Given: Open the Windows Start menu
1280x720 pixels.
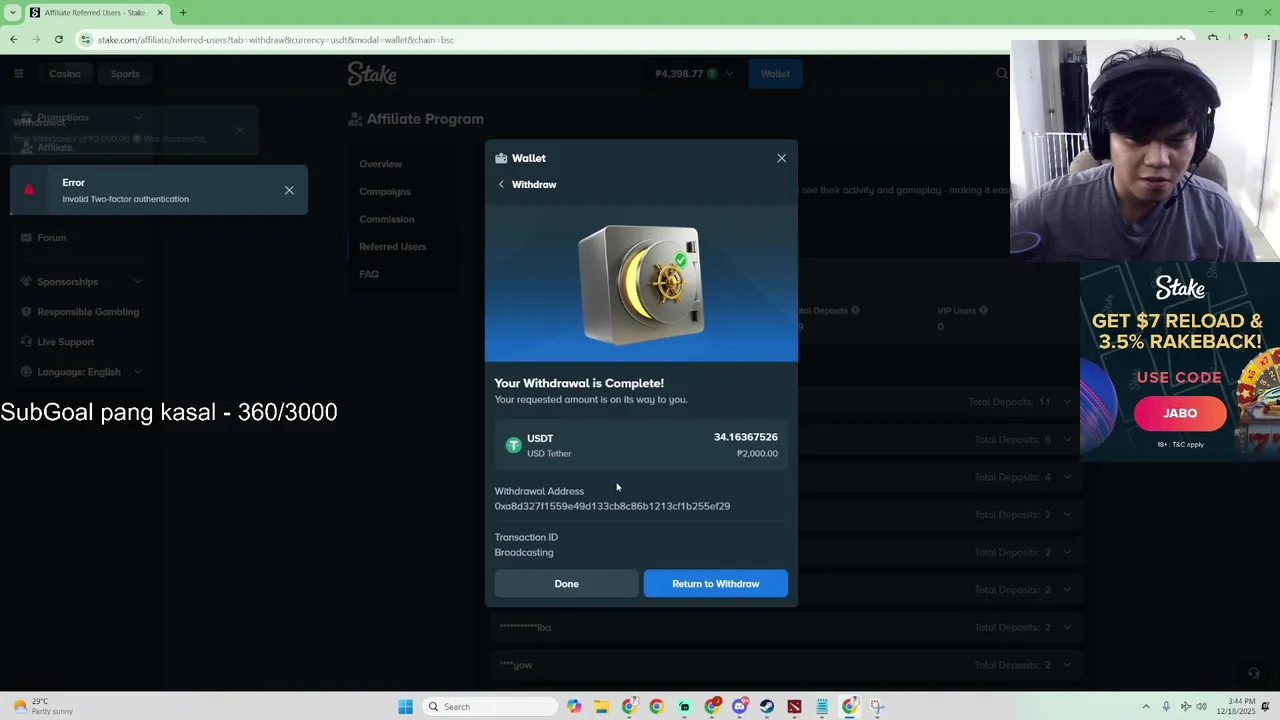Looking at the screenshot, I should (x=405, y=707).
